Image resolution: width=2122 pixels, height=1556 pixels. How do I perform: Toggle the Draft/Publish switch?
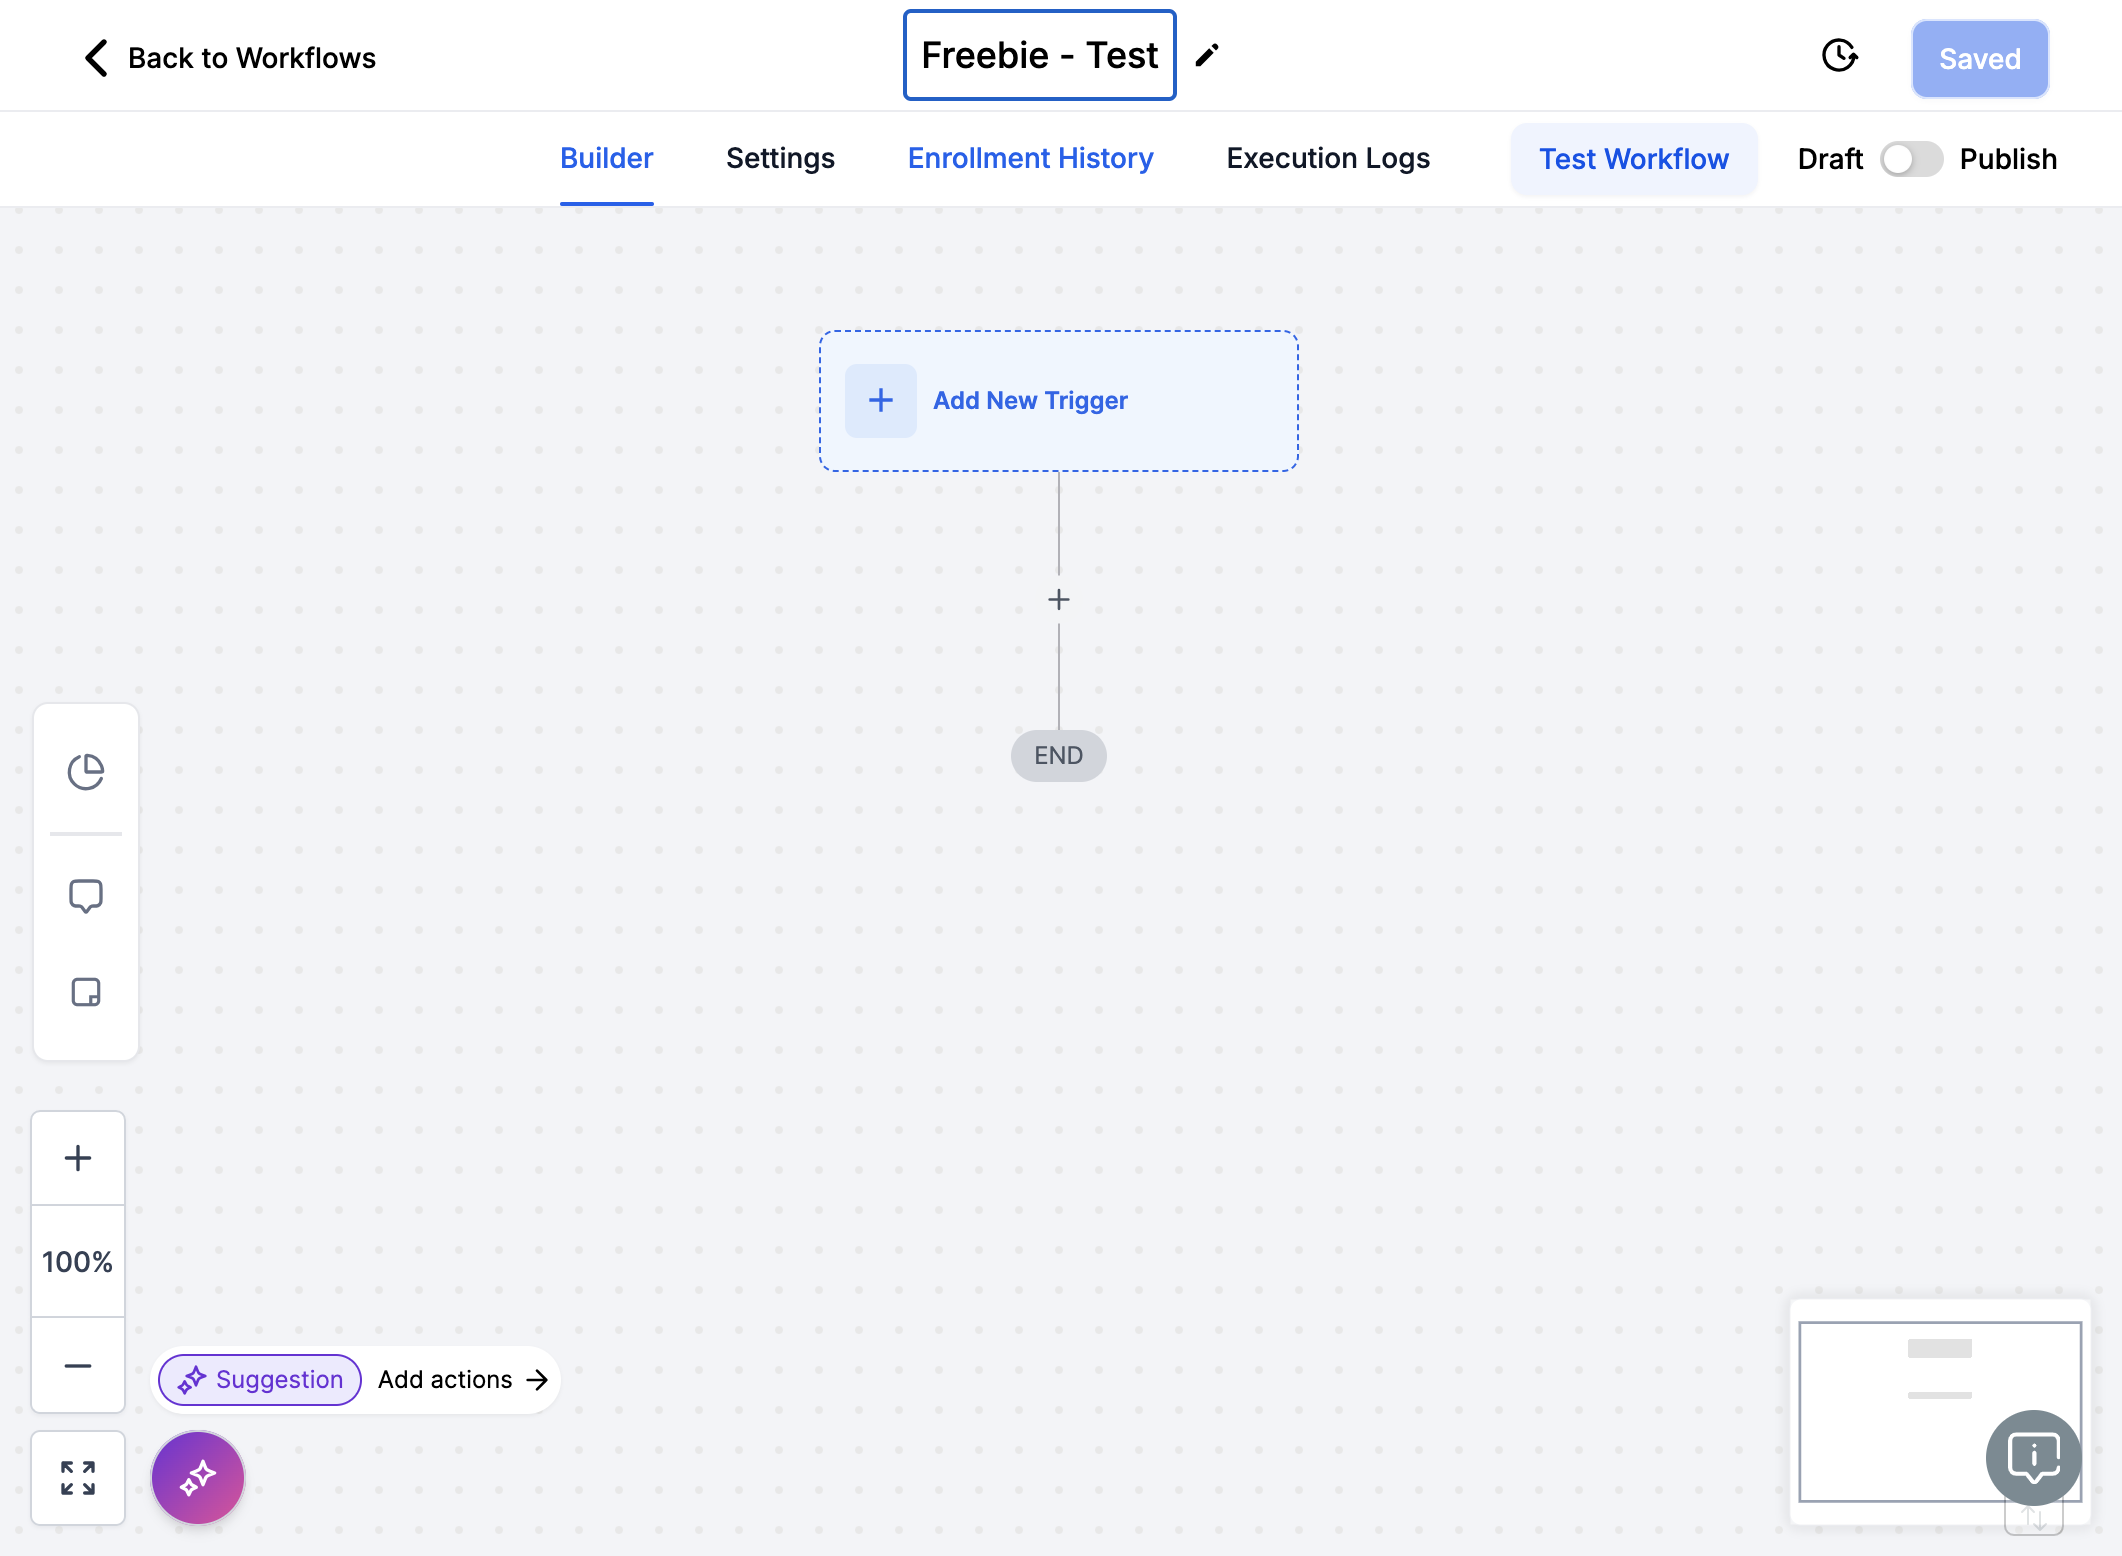pyautogui.click(x=1911, y=159)
